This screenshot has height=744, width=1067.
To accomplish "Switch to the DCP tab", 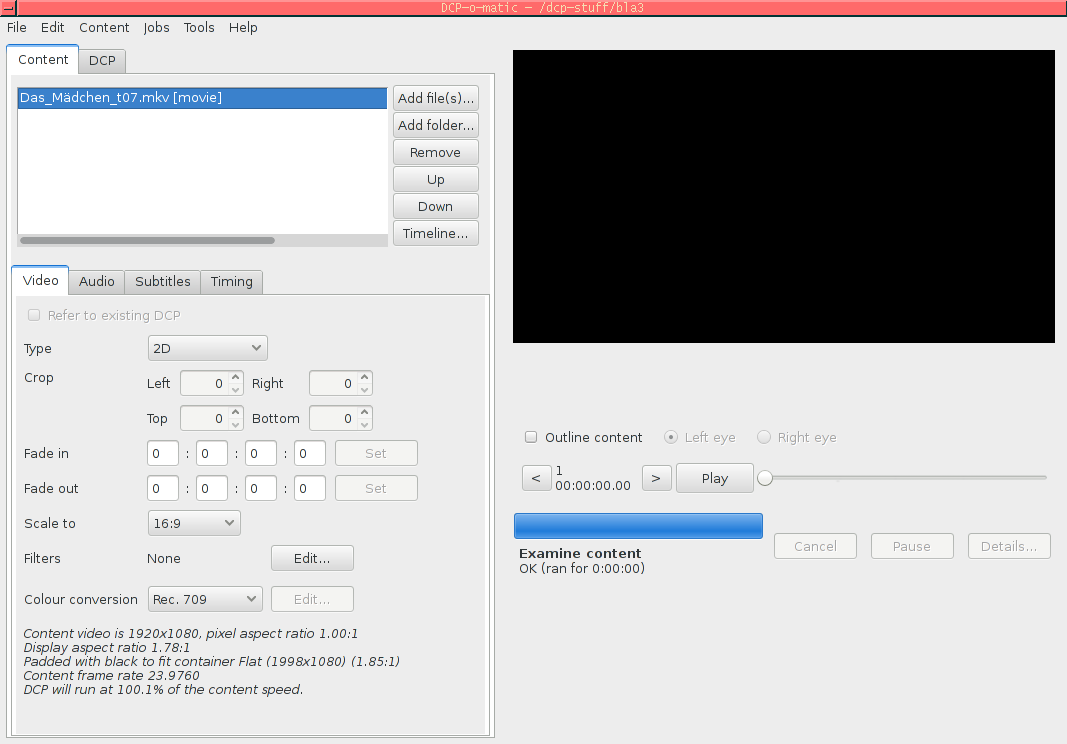I will pyautogui.click(x=102, y=61).
